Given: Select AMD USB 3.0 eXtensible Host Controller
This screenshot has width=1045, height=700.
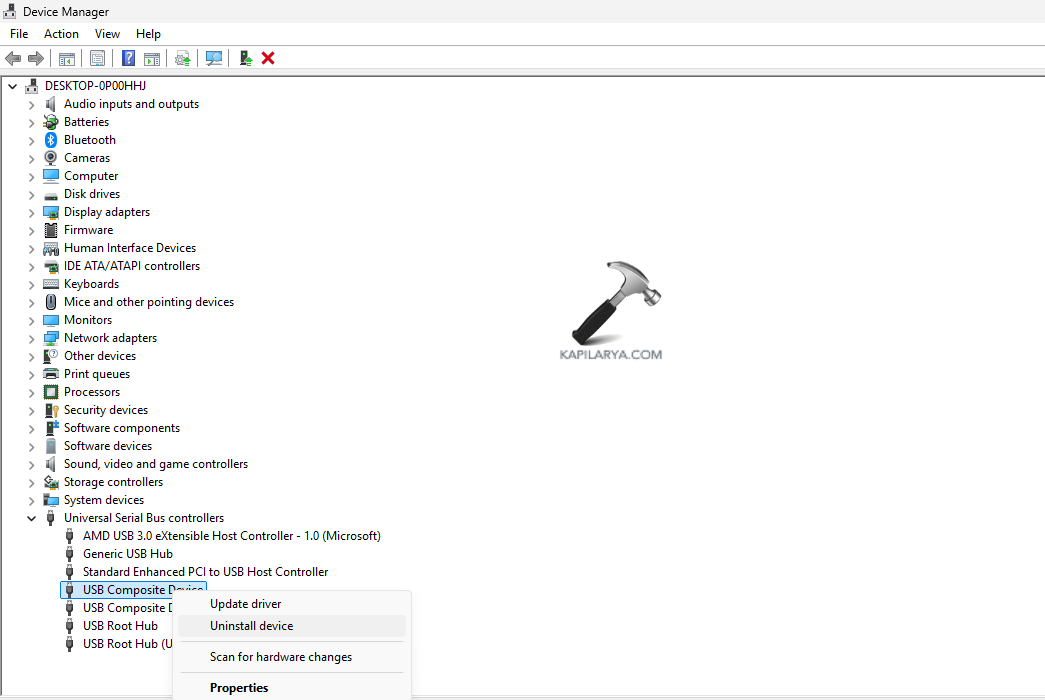Looking at the screenshot, I should pyautogui.click(x=231, y=536).
